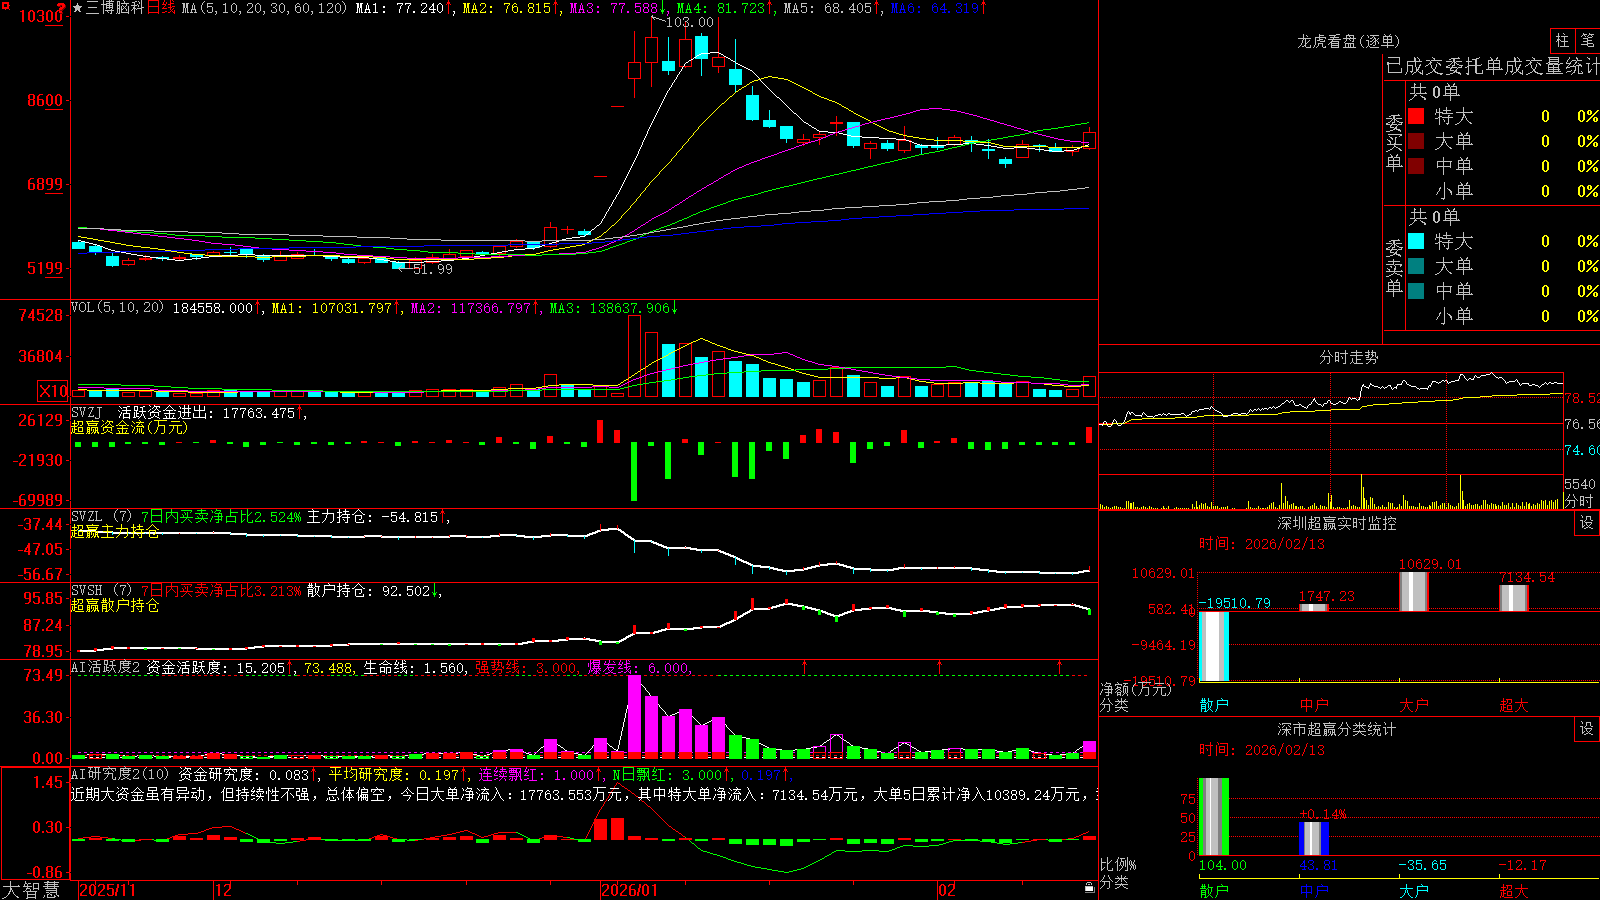
Task: Click the cyan 特大 sell-order color swatch
Action: 1416,241
